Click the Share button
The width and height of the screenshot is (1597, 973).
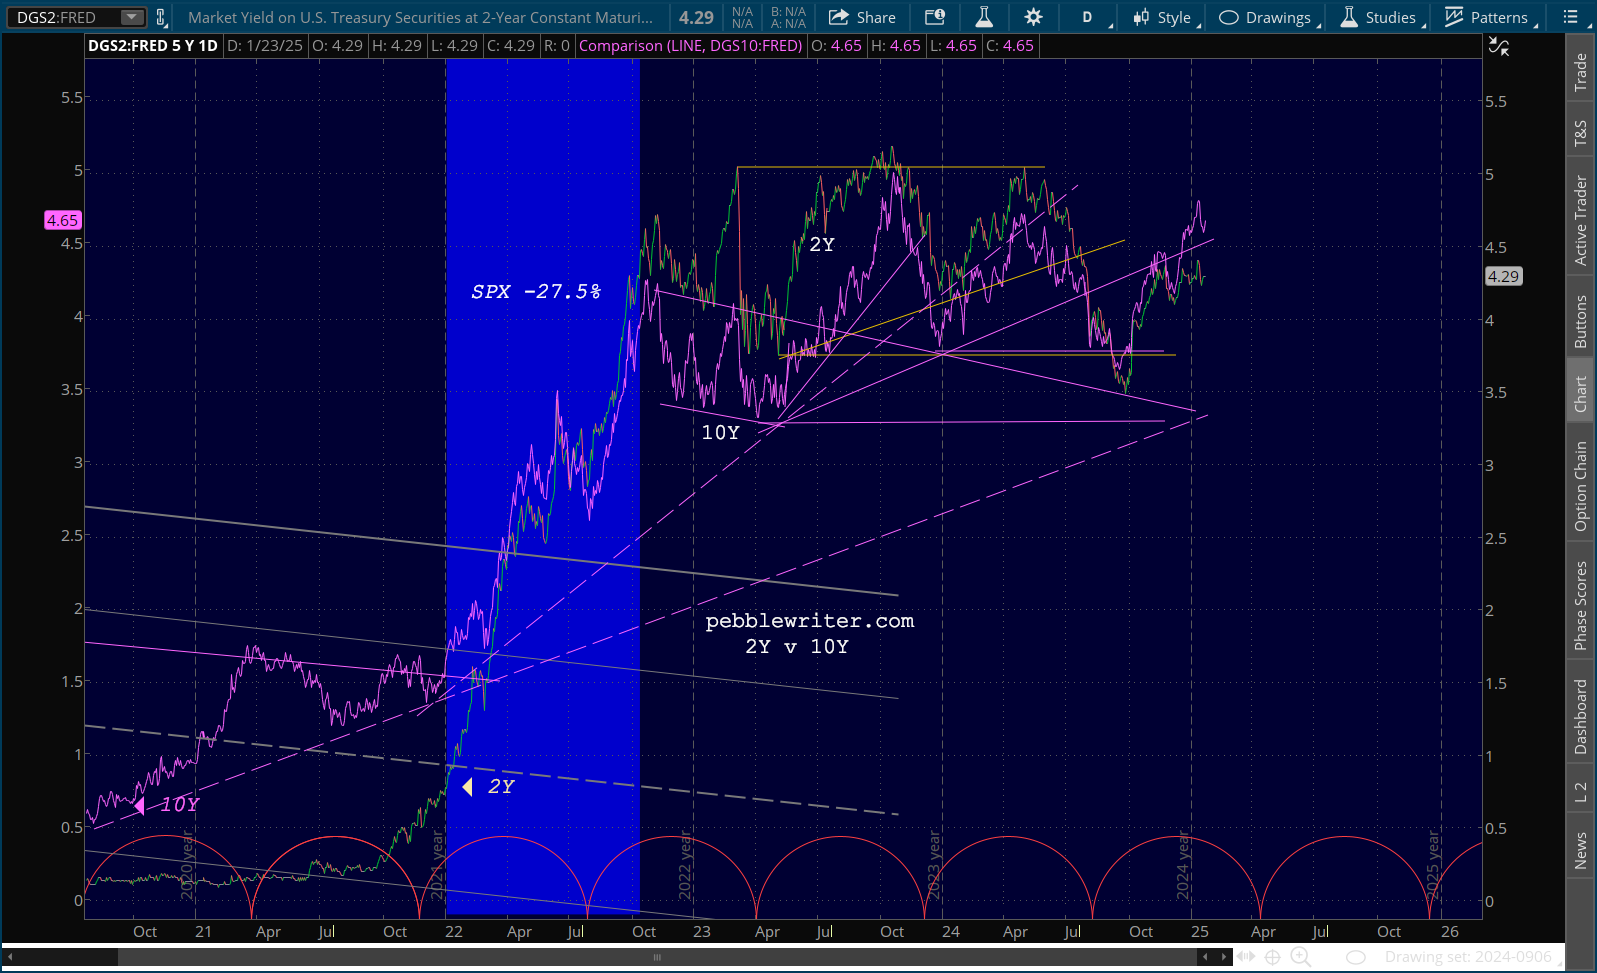[863, 17]
